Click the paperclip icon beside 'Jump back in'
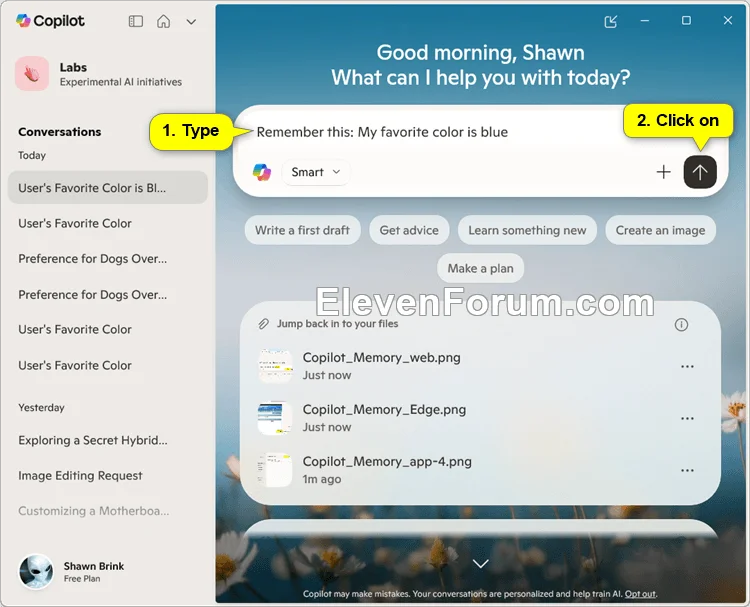The height and width of the screenshot is (607, 750). (264, 324)
